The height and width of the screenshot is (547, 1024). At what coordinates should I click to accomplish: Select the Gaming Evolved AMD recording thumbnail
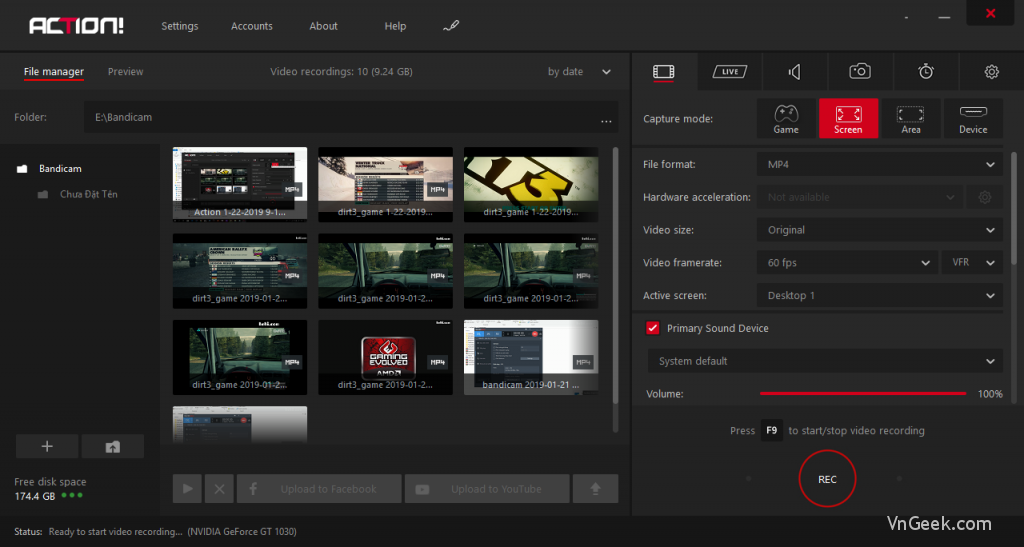coord(385,357)
